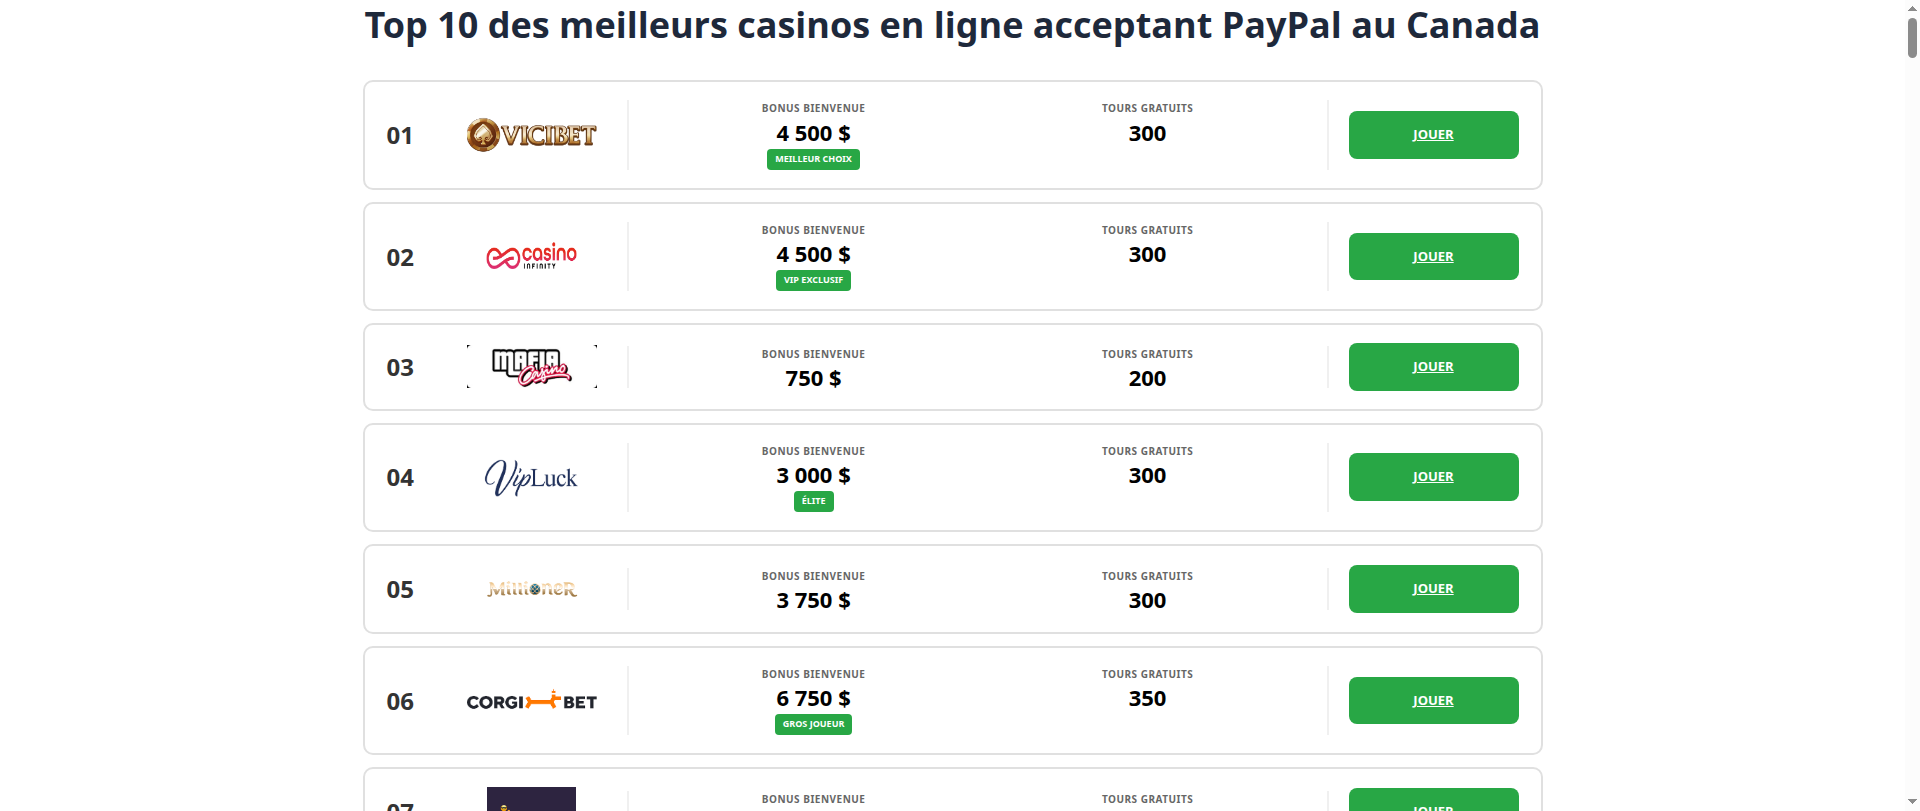Screen dimensions: 1920x811
Task: Click the MEILLEUR CHOIX badge
Action: [813, 159]
